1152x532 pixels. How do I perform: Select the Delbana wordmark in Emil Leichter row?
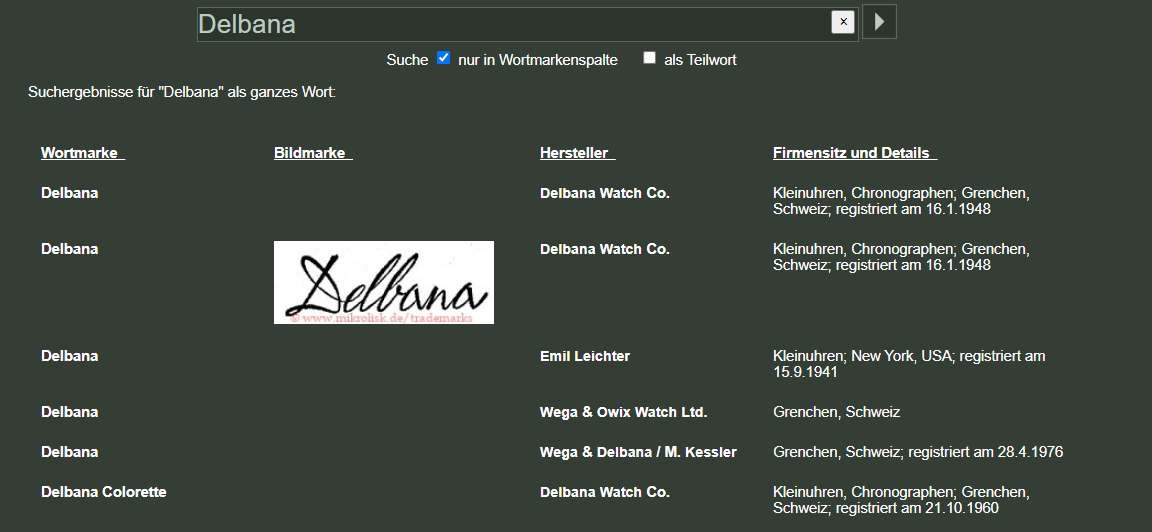(70, 356)
